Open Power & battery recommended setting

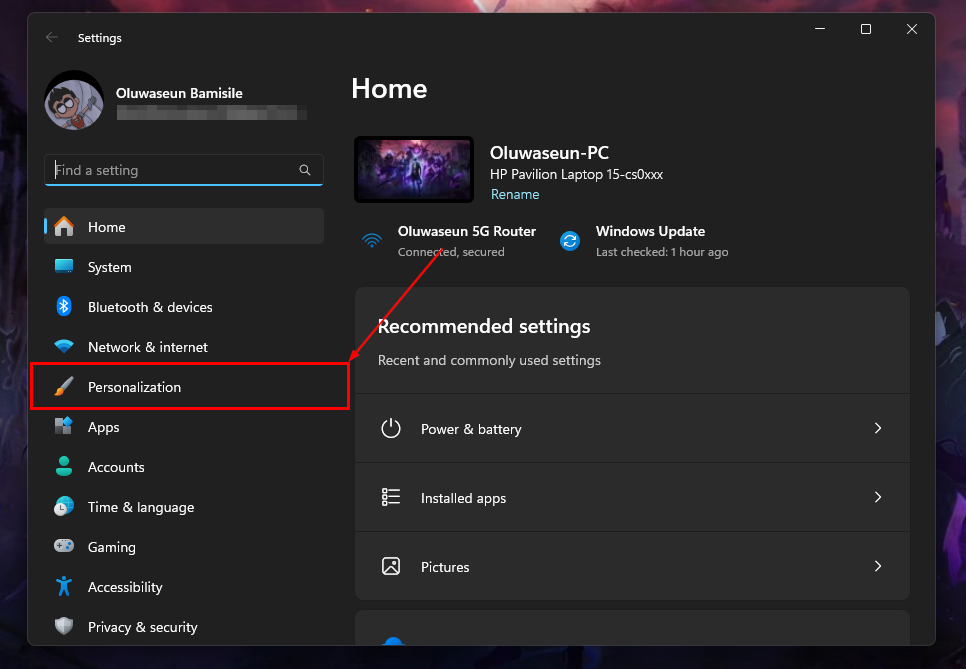click(632, 429)
